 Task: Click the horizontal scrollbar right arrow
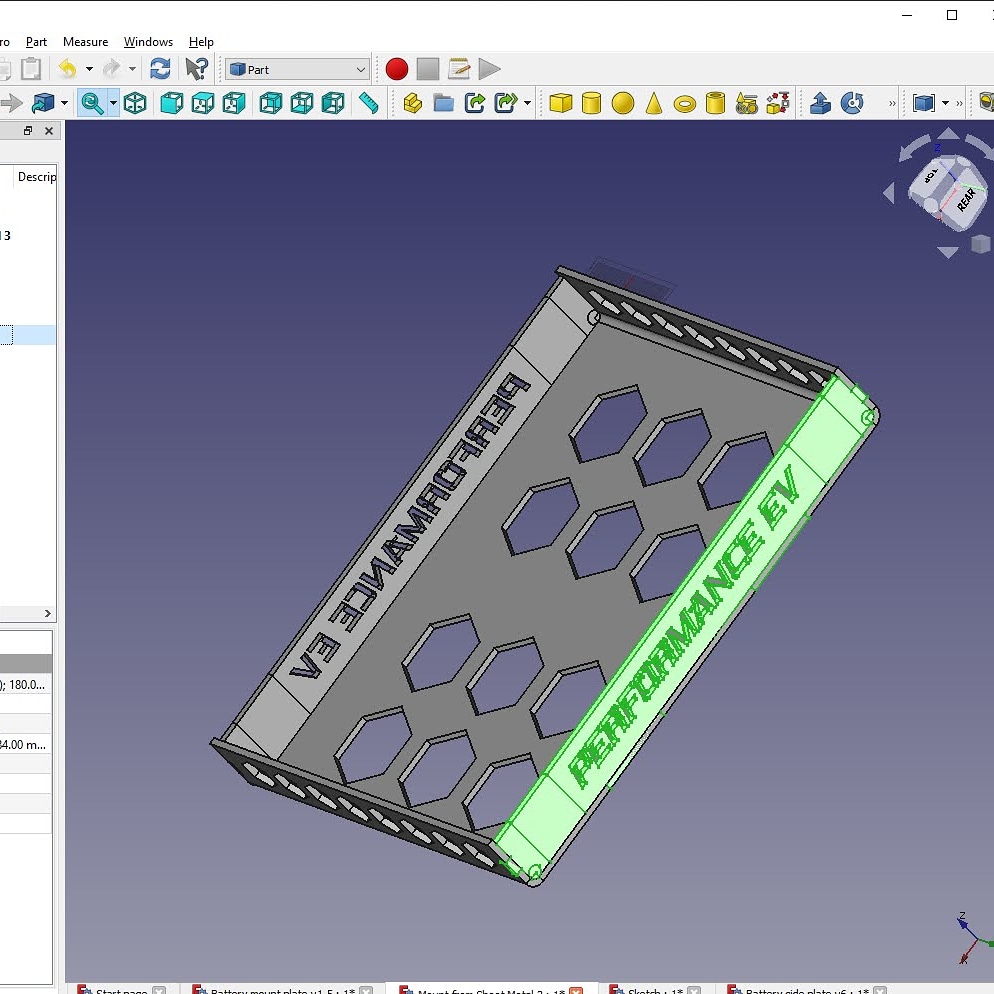48,613
